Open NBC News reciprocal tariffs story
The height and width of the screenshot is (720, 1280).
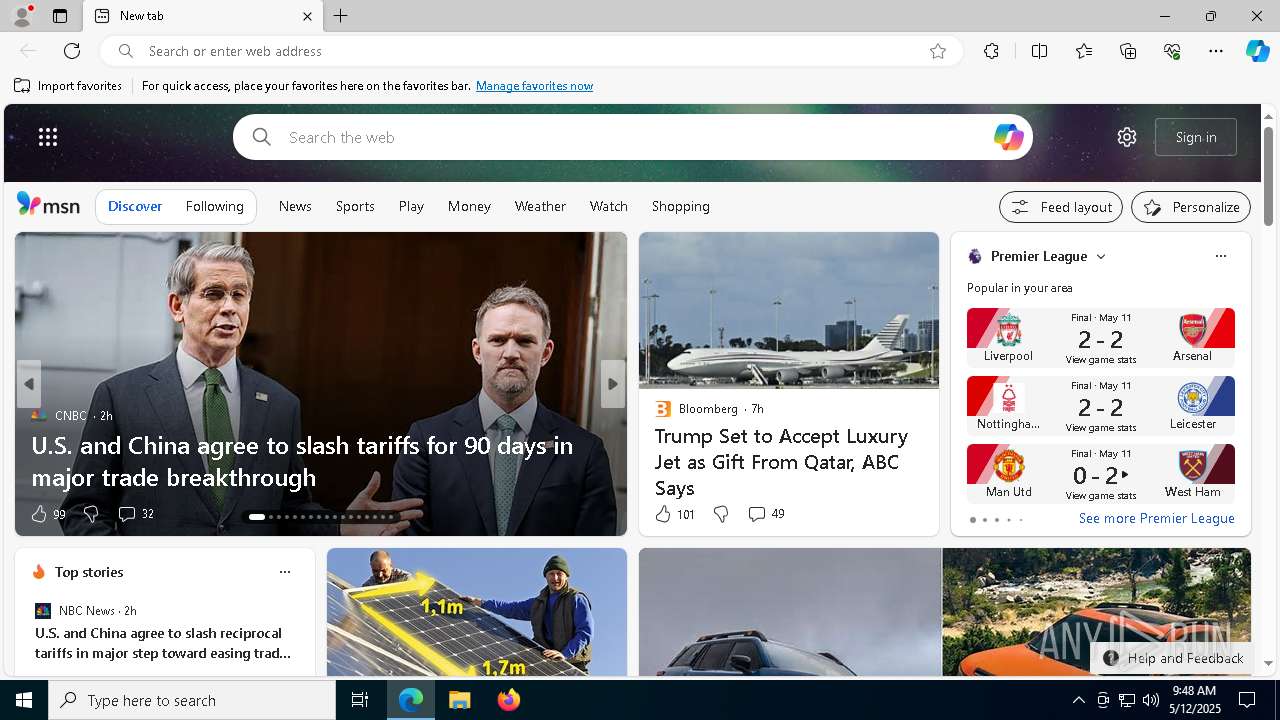pos(163,643)
